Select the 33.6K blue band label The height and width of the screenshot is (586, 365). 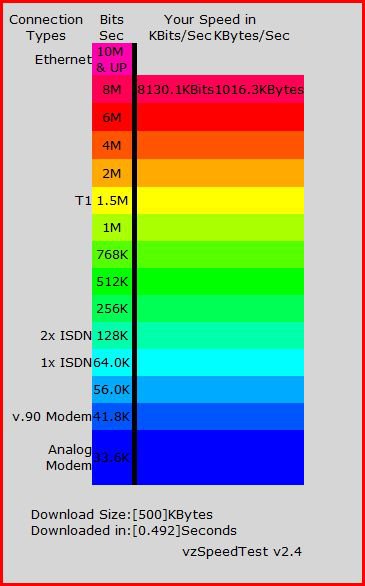click(x=112, y=457)
